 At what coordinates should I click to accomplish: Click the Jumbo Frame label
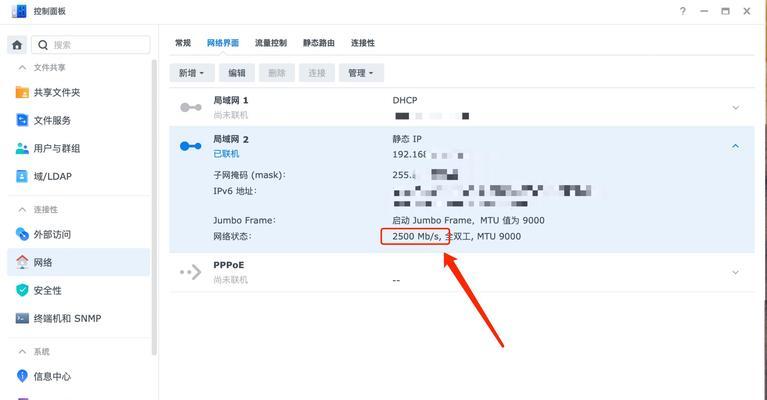[x=244, y=220]
